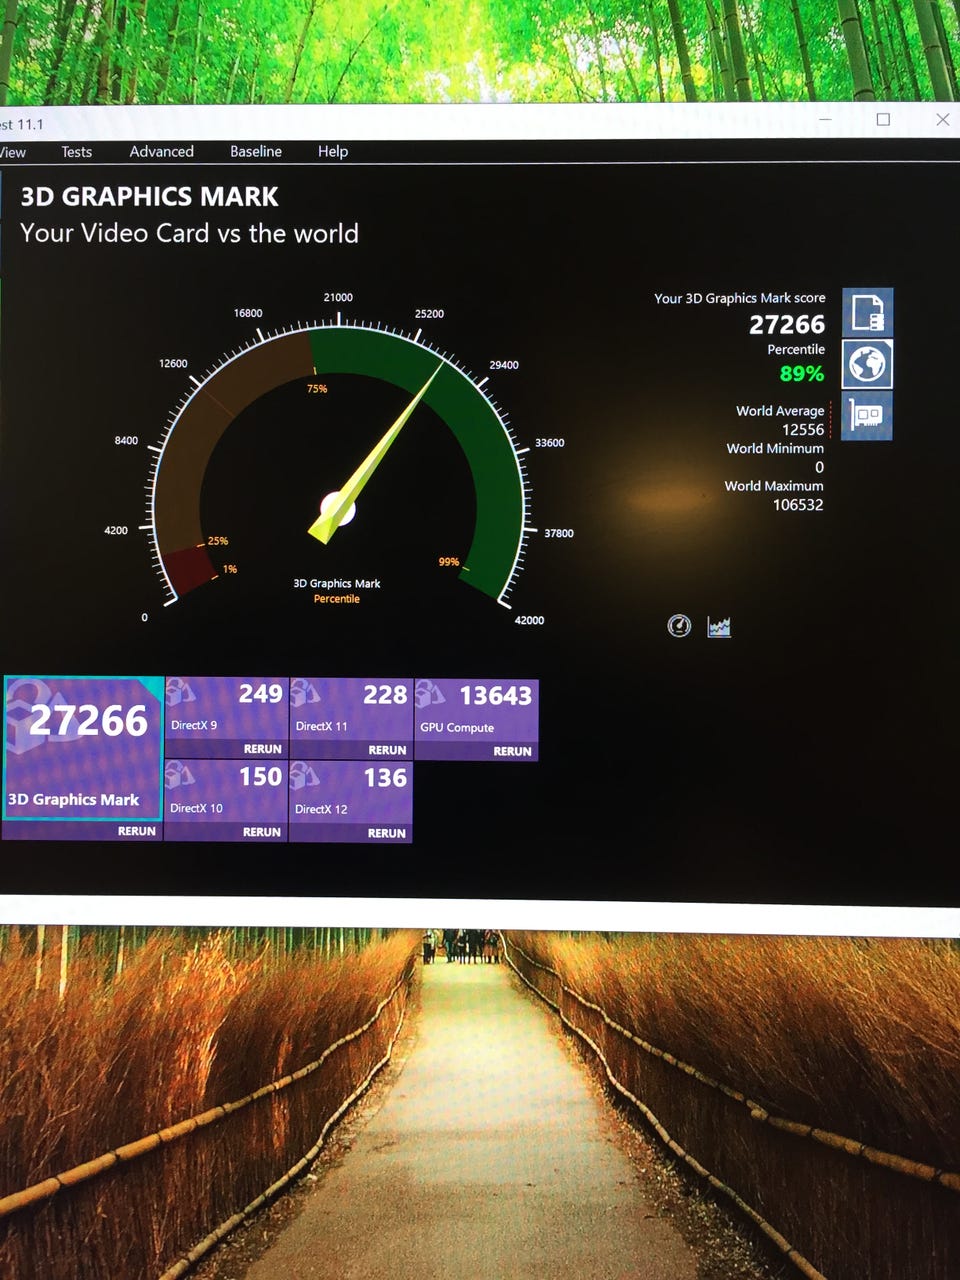Open the Tests menu

tap(76, 152)
